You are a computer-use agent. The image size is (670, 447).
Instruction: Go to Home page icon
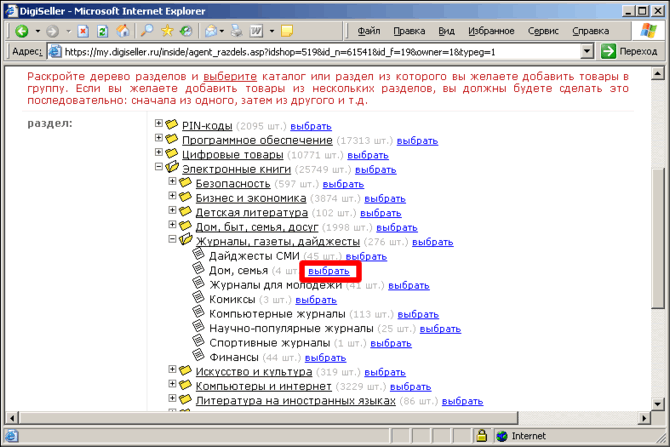click(x=123, y=30)
